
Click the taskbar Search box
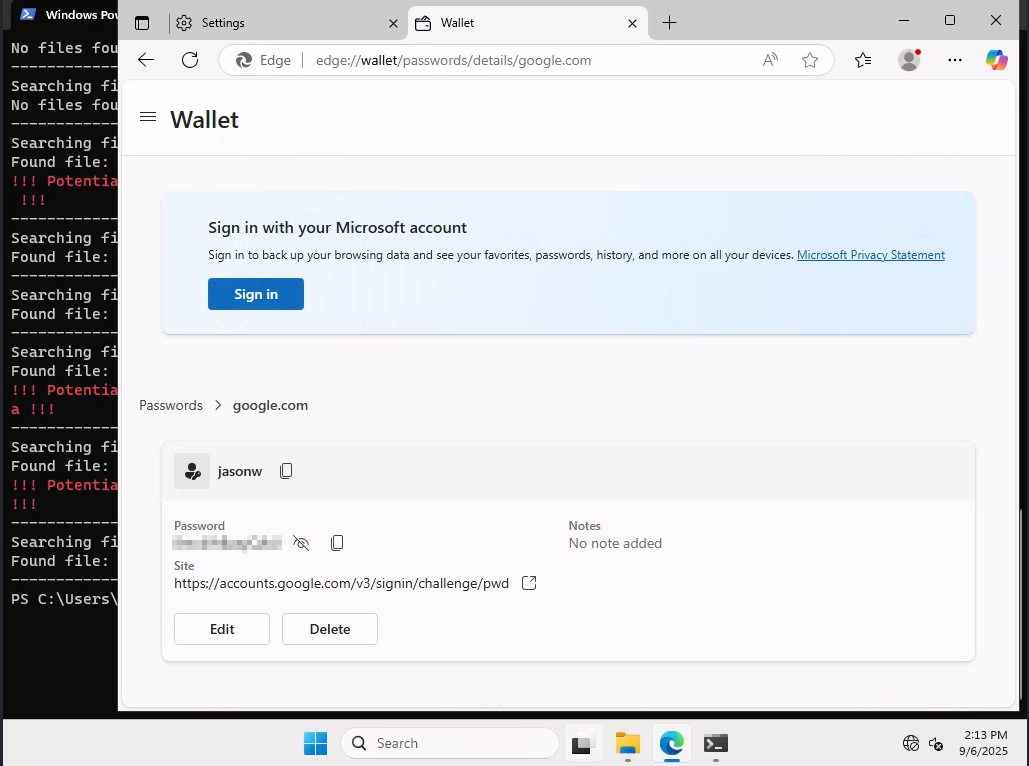coord(450,743)
